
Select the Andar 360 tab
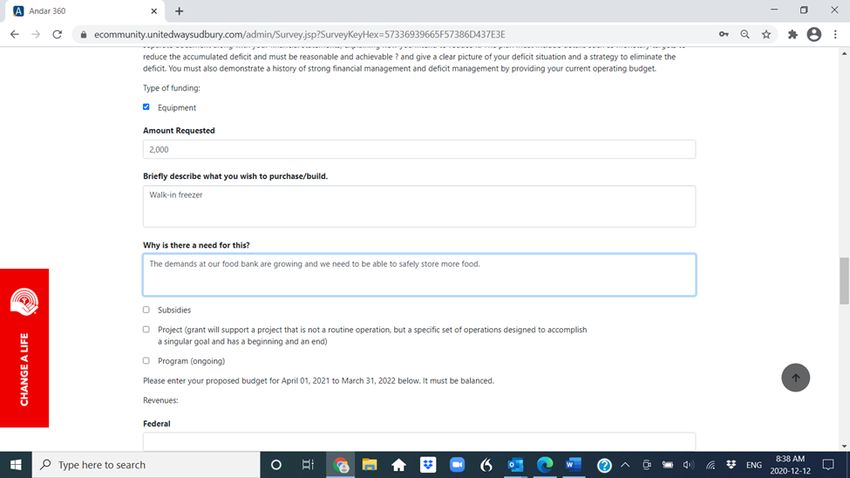[x=84, y=11]
